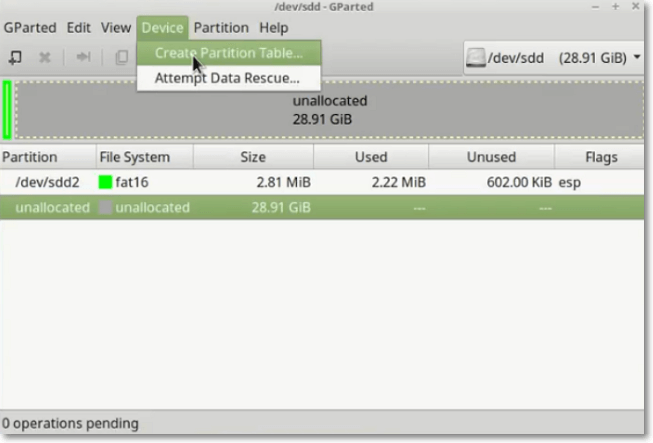653x443 pixels.
Task: Click the 2.22 MiB used value
Action: pos(399,182)
